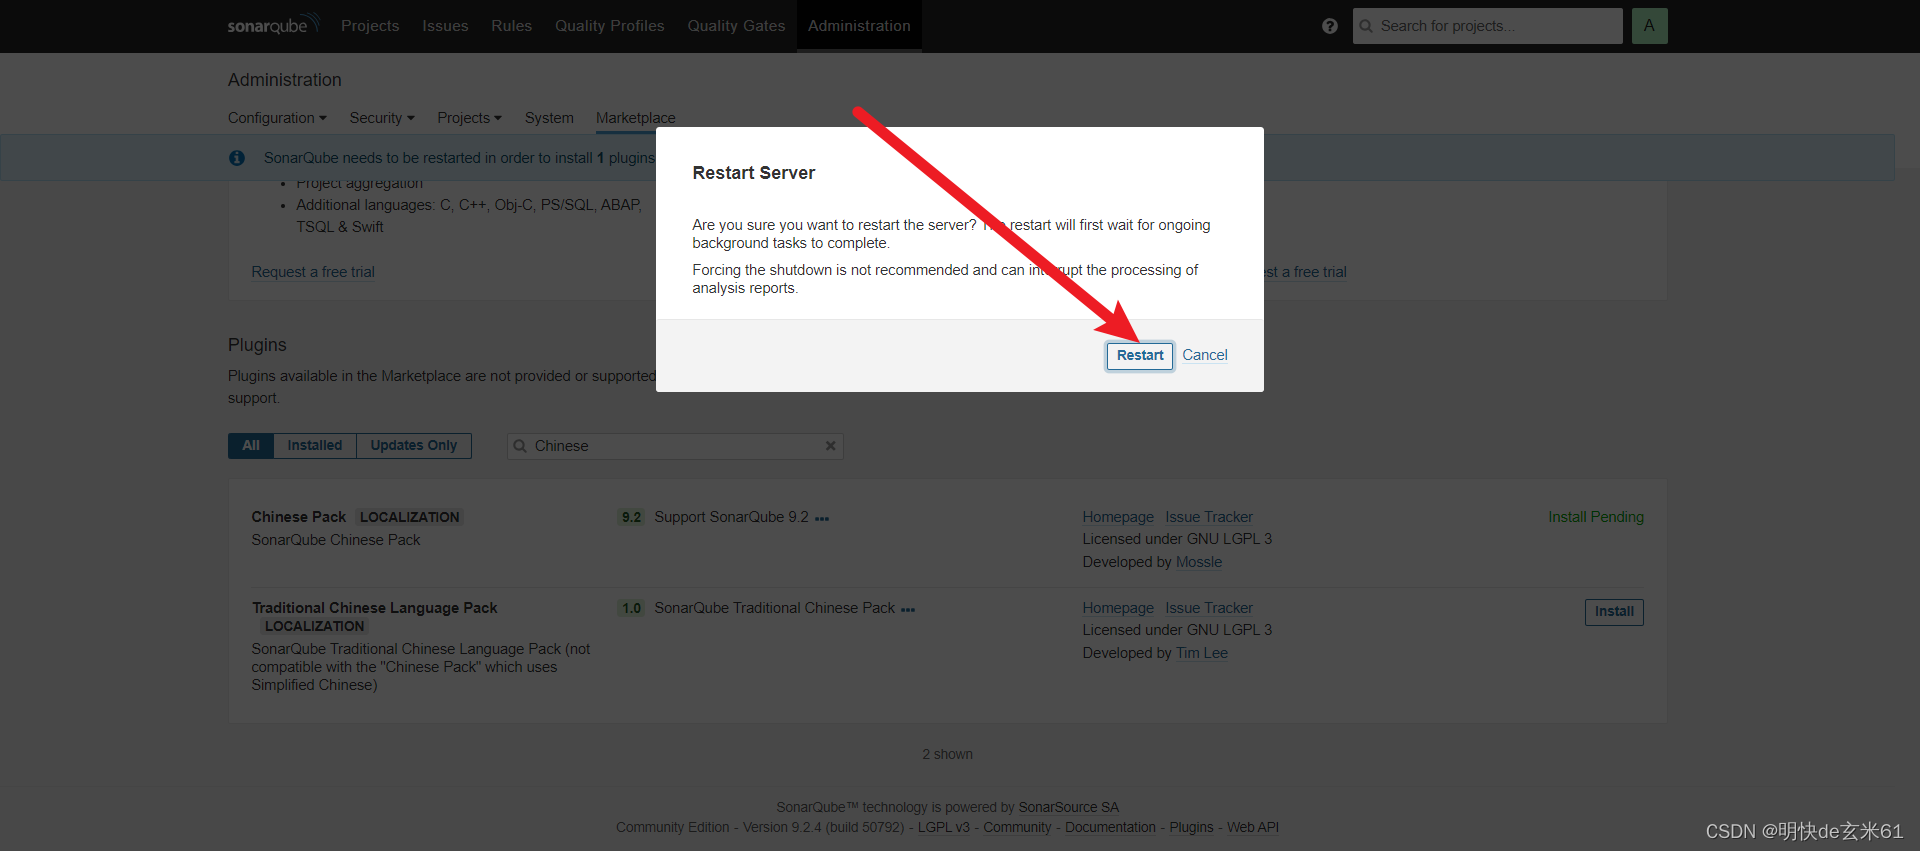This screenshot has width=1920, height=851.
Task: Cancel the Restart Server dialog
Action: (x=1204, y=355)
